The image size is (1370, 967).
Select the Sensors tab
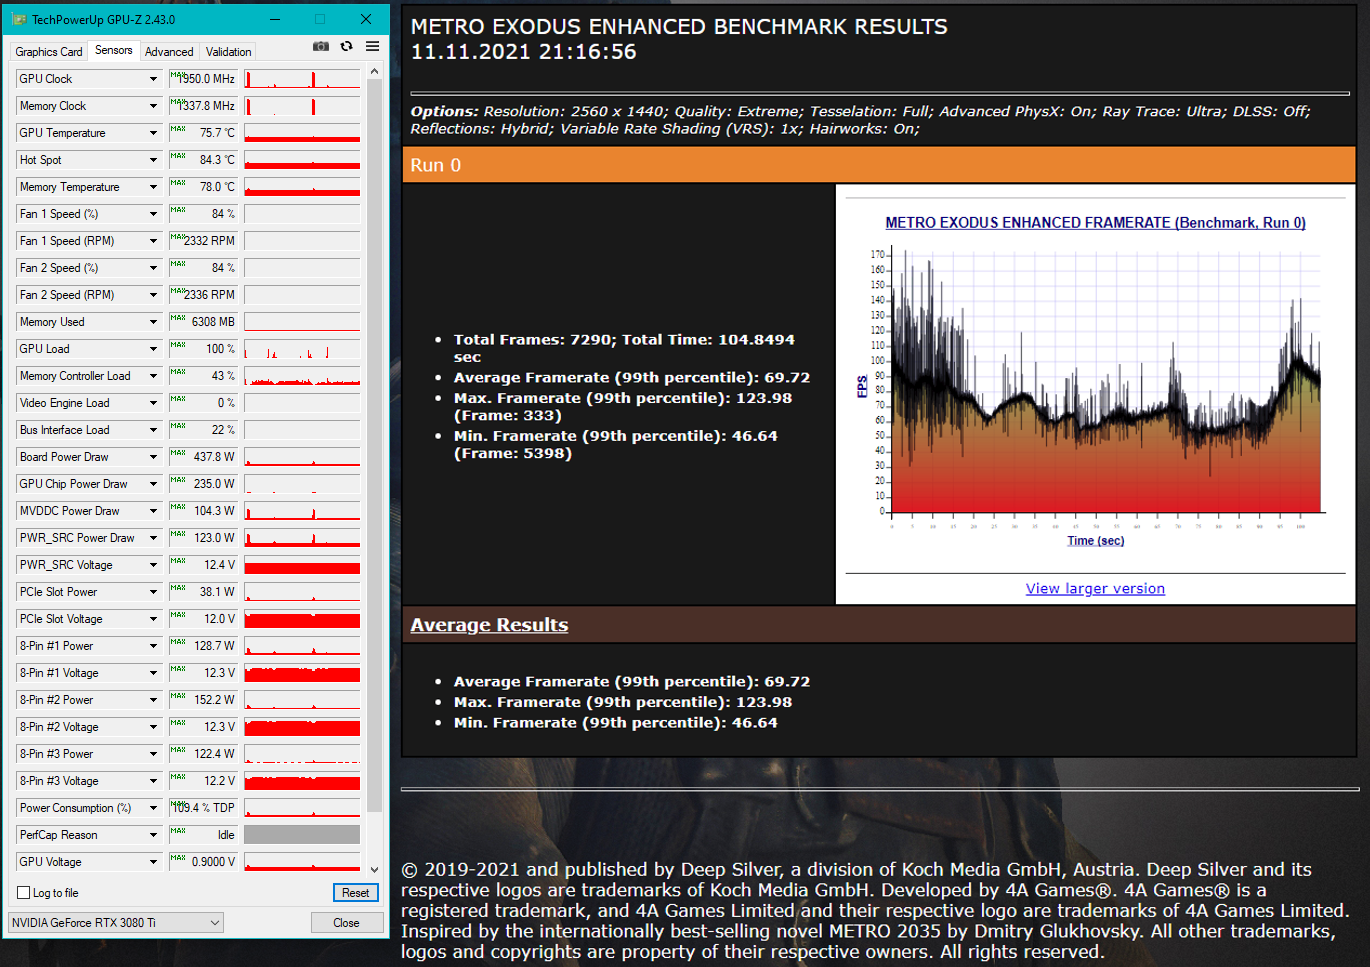click(x=114, y=50)
